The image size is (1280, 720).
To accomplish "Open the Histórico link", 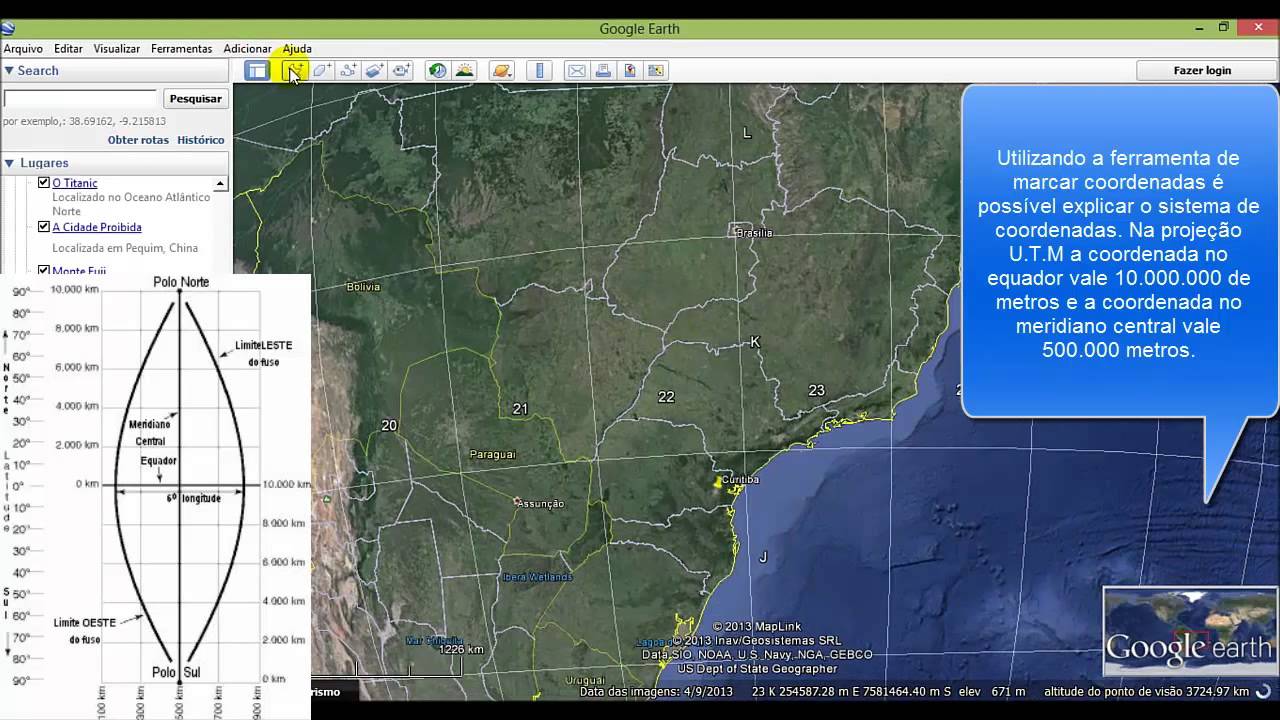I will pos(201,140).
